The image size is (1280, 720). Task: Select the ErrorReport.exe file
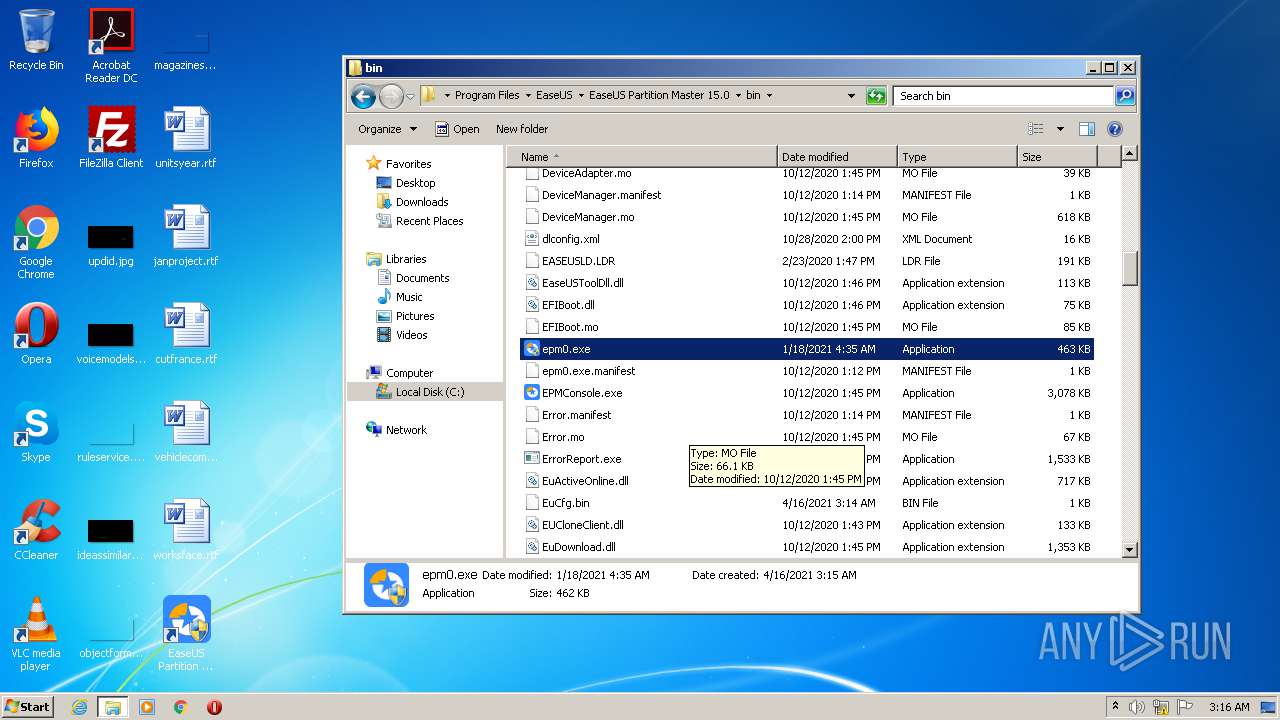tap(808, 459)
